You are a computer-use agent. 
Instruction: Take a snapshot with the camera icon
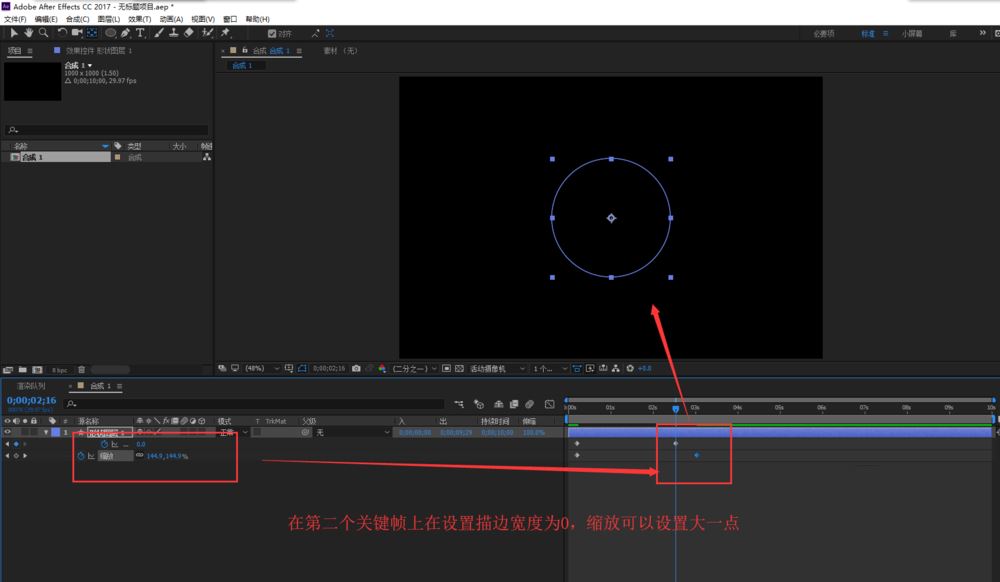(357, 368)
